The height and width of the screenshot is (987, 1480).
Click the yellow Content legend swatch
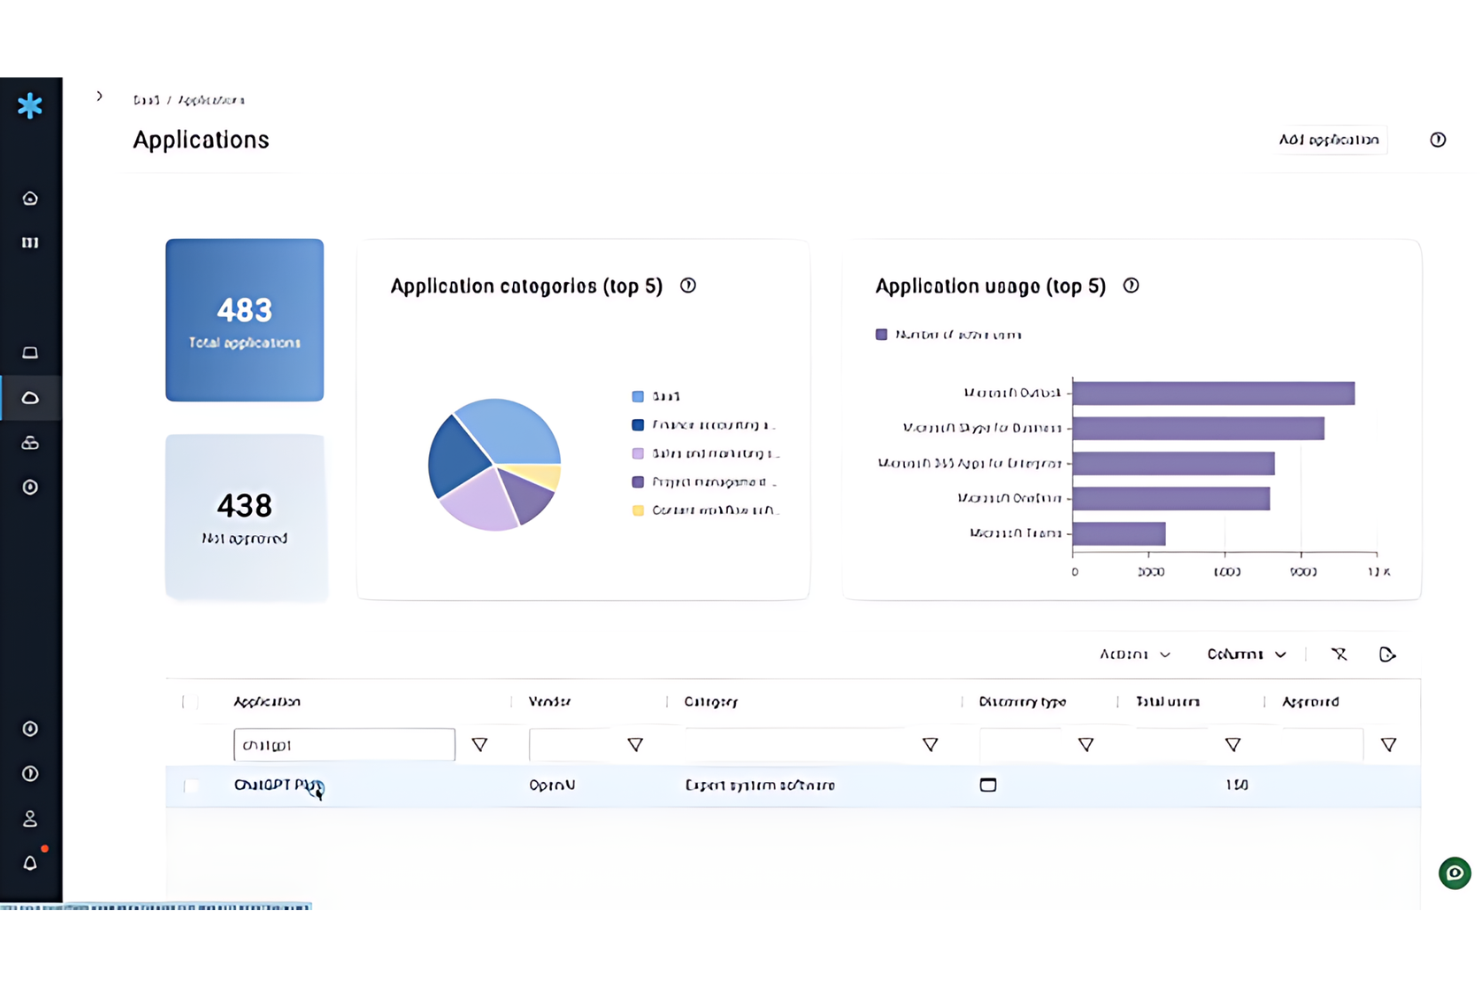[x=638, y=510]
